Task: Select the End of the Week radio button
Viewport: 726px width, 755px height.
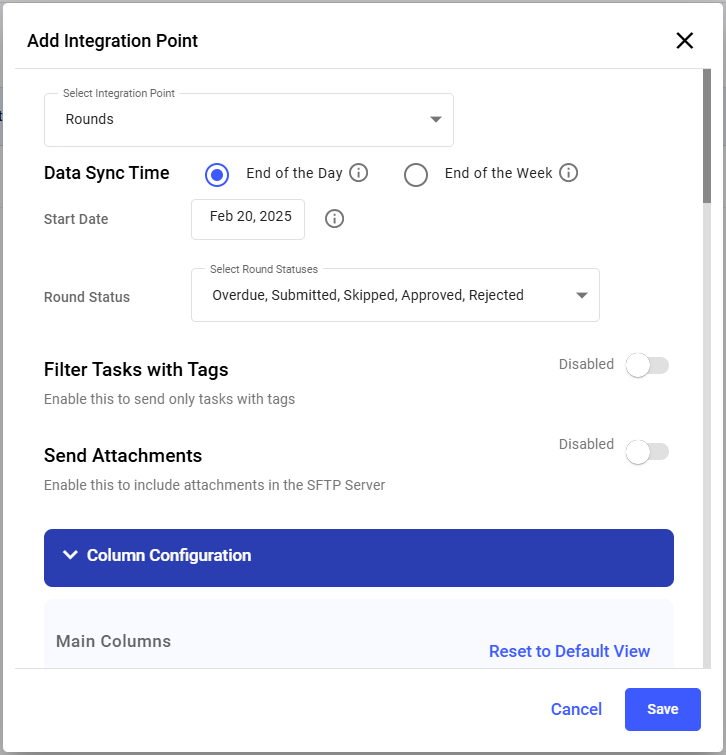Action: [416, 174]
